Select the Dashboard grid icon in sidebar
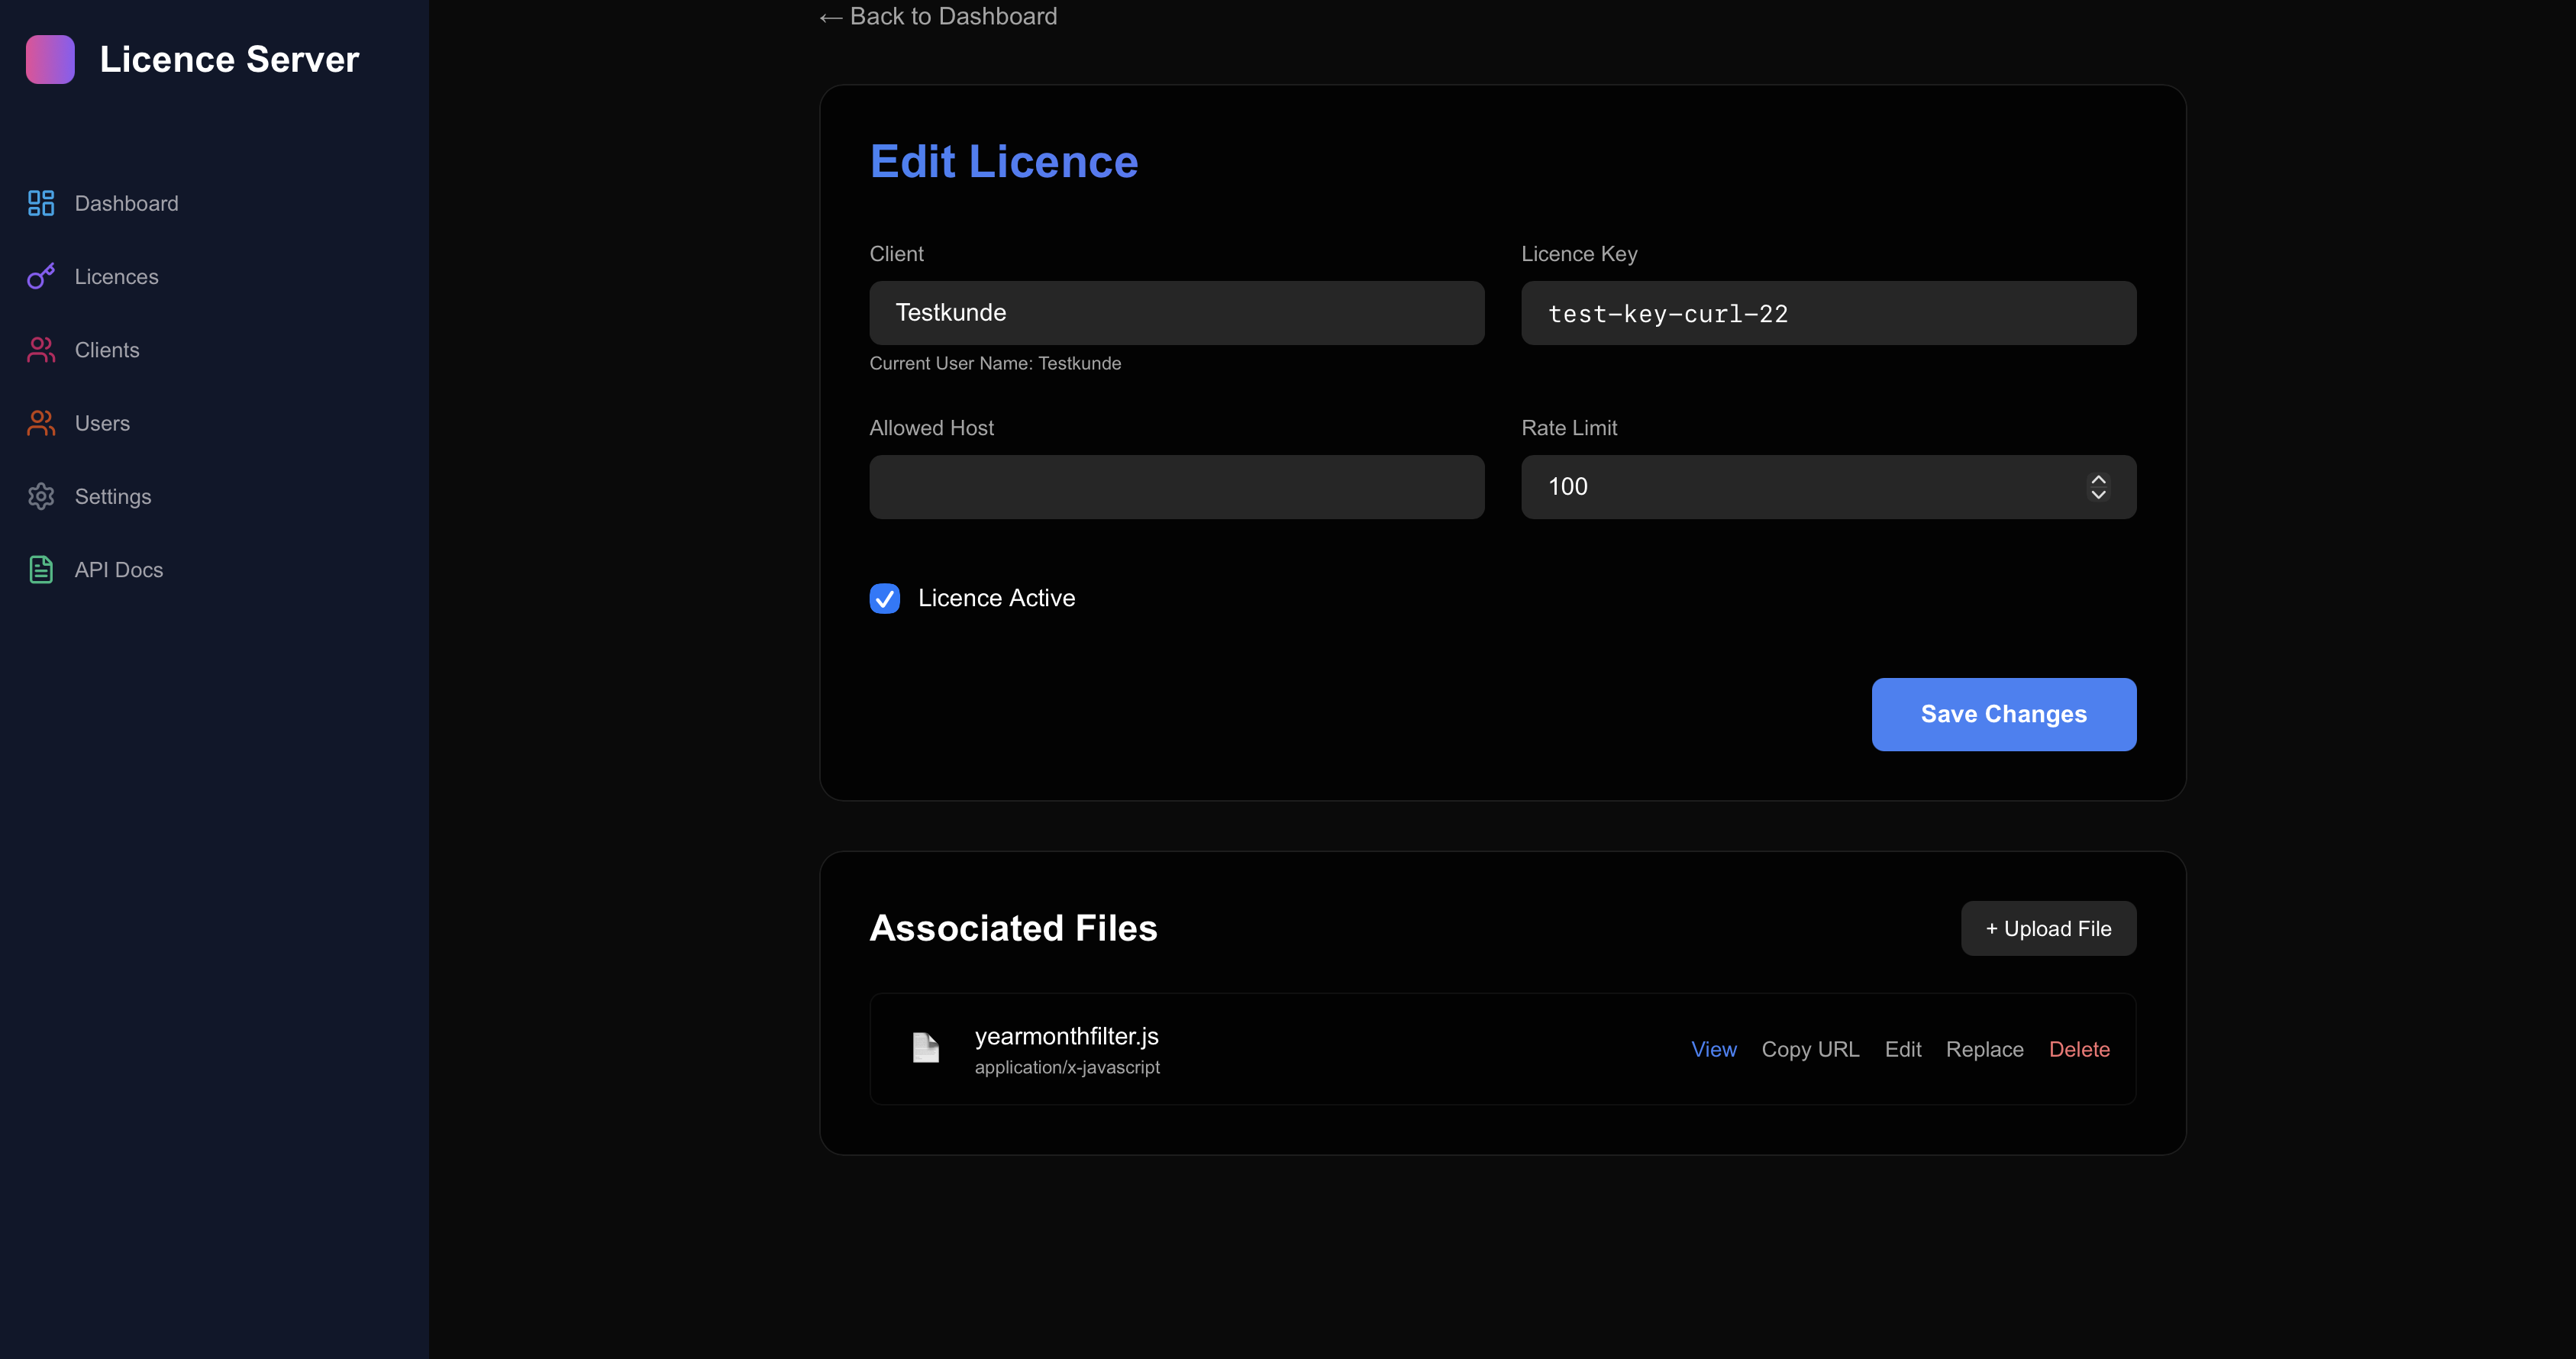 (x=40, y=203)
